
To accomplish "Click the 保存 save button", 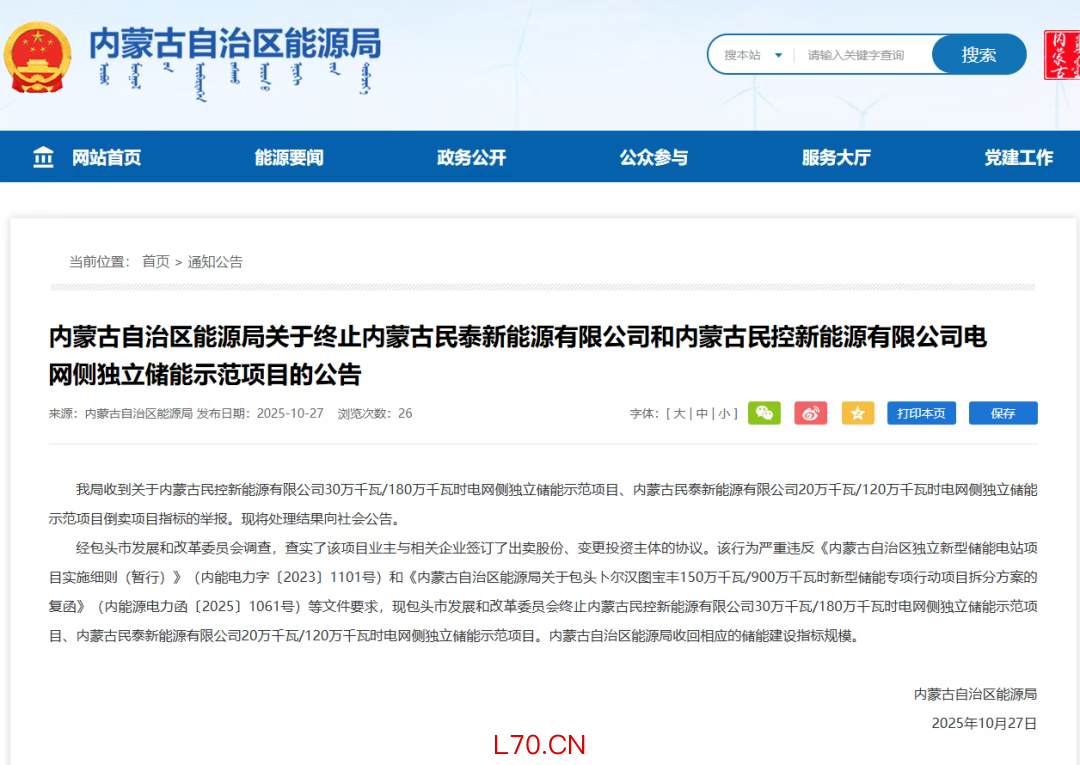I will click(1002, 413).
